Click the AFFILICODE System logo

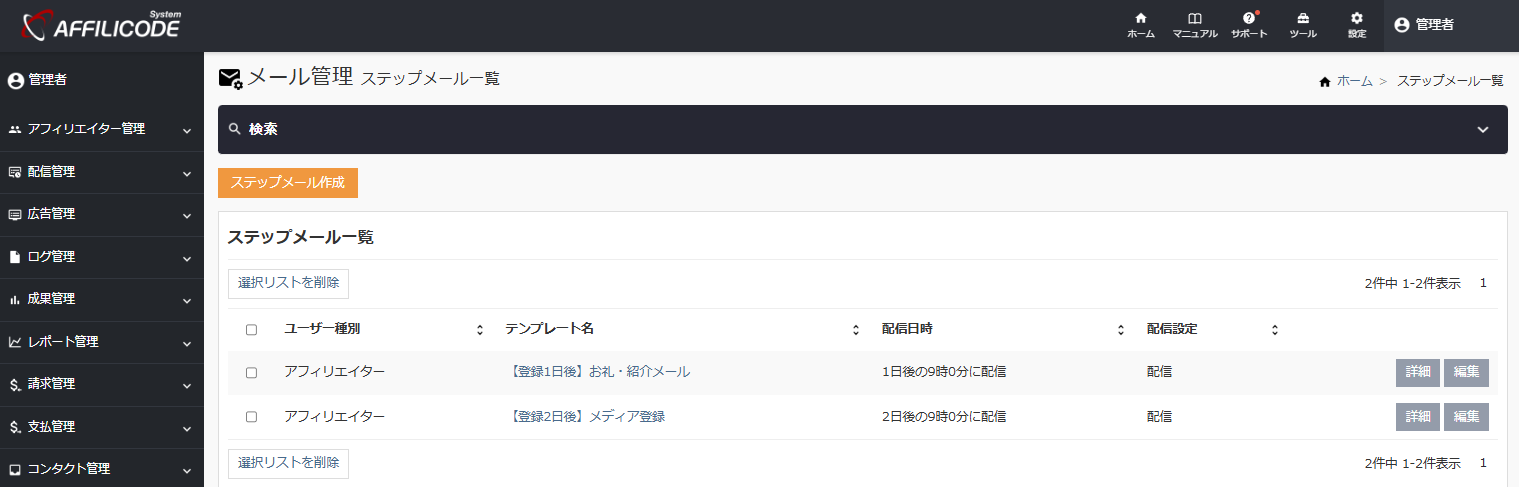(101, 25)
